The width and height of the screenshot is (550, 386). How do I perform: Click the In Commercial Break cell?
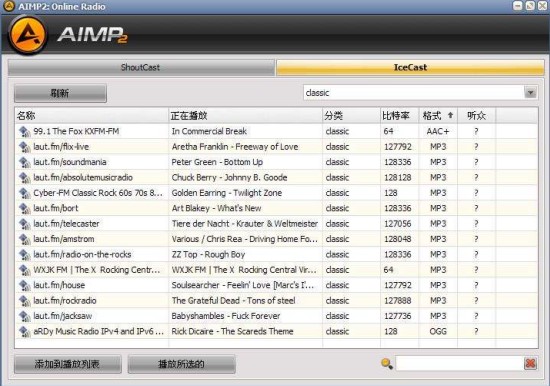coord(209,131)
